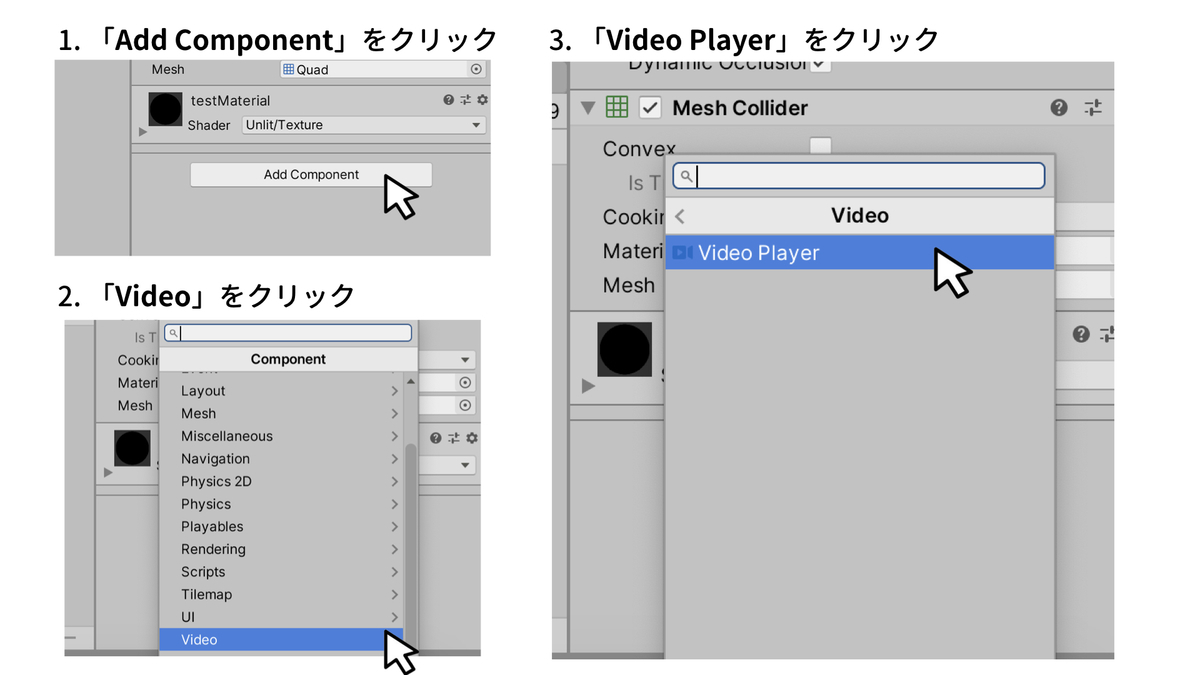Click material sphere preview in step 2
Viewport: 1200px width, 675px height.
tap(132, 448)
